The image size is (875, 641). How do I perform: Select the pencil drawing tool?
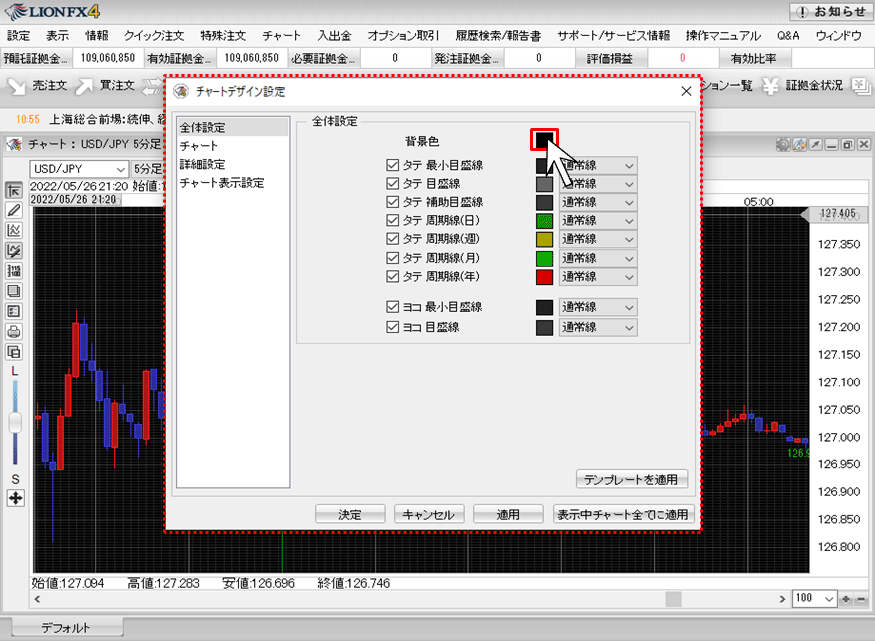coord(14,210)
